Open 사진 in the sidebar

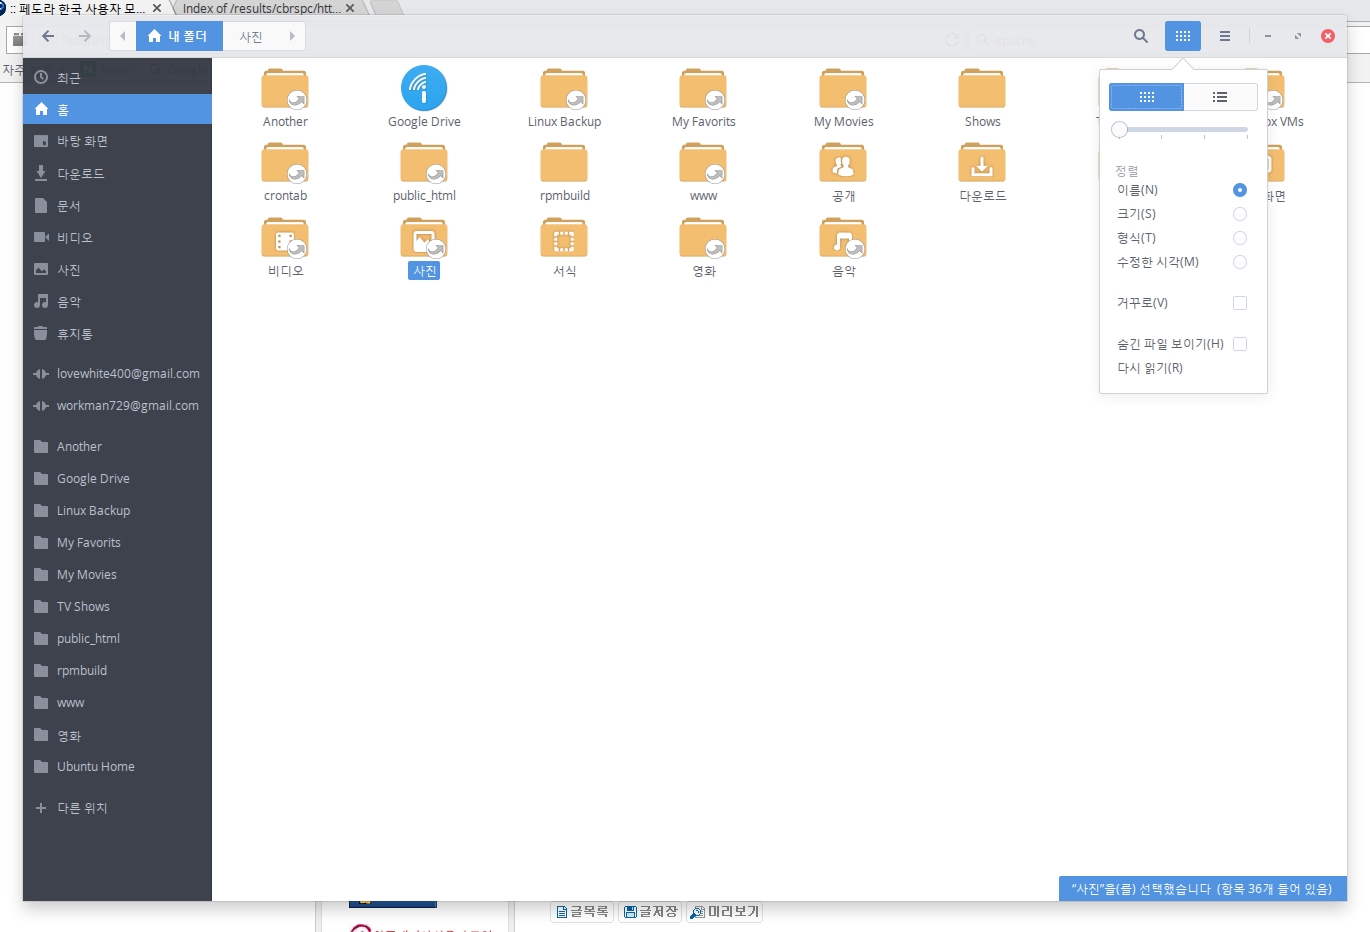coord(117,269)
